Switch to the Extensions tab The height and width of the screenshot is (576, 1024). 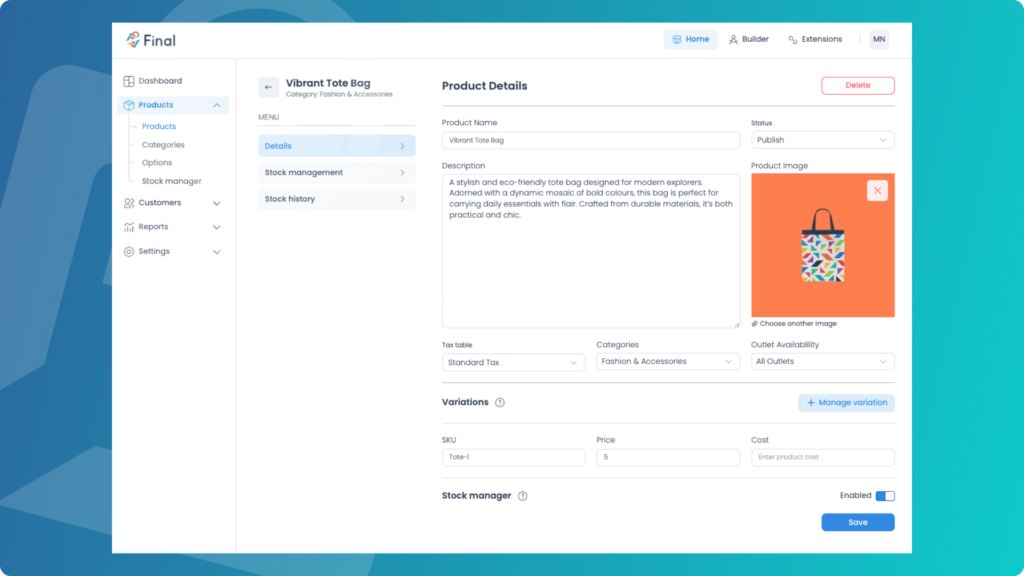(x=815, y=39)
